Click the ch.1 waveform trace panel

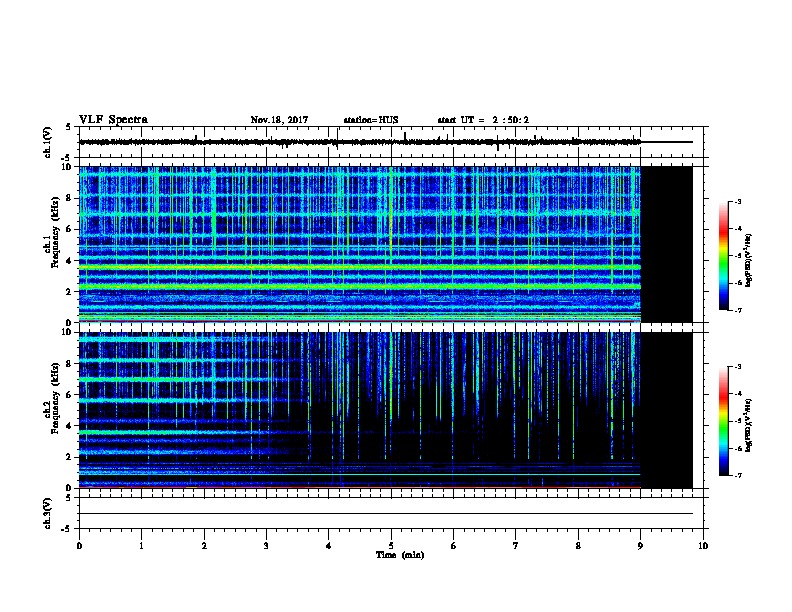(391, 142)
